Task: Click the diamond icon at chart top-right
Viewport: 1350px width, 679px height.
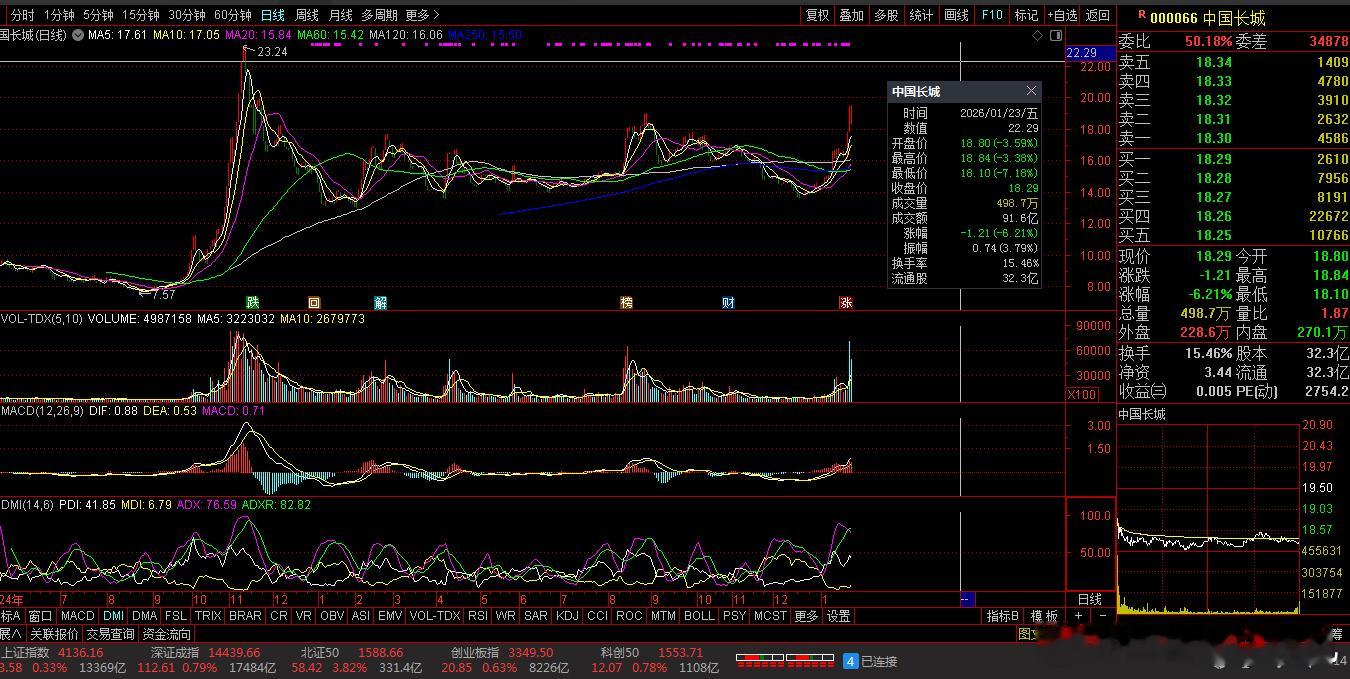Action: 1038,35
